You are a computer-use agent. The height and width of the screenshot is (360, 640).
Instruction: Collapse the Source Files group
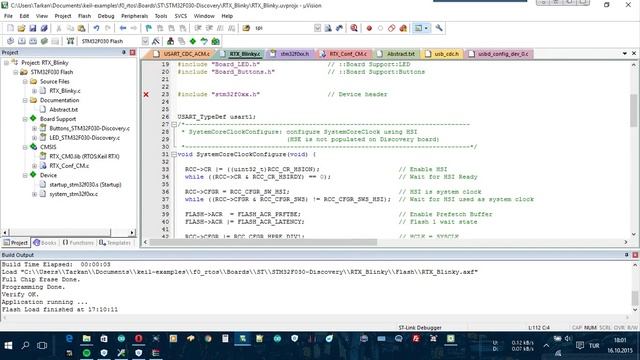(25, 82)
